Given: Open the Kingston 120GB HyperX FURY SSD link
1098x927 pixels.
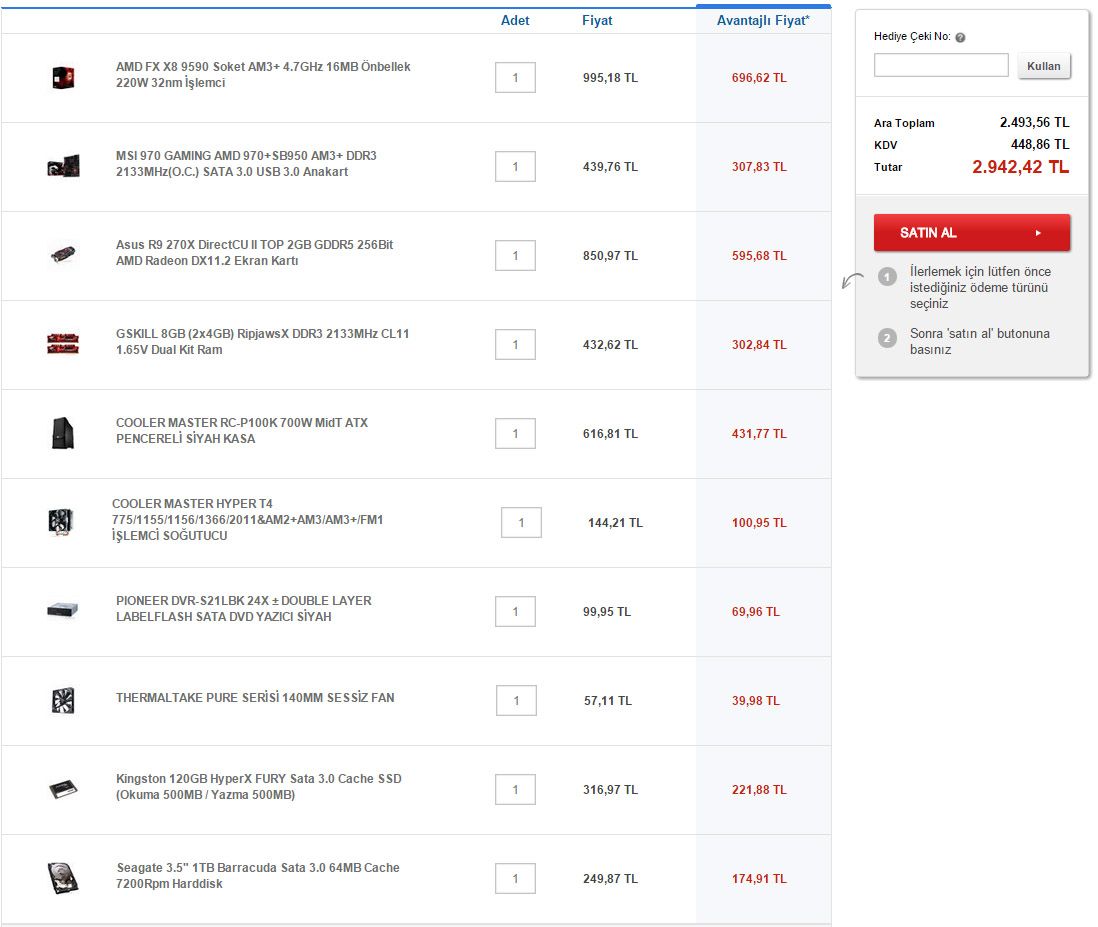Looking at the screenshot, I should tap(258, 787).
